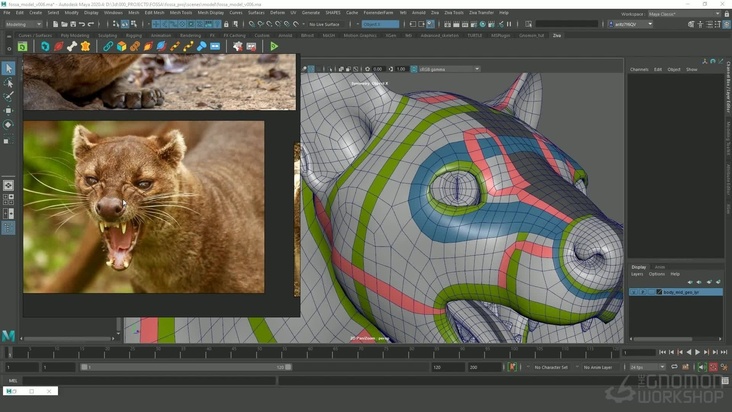This screenshot has height=412, width=732.
Task: Toggle loop playback icon
Action: 674,367
